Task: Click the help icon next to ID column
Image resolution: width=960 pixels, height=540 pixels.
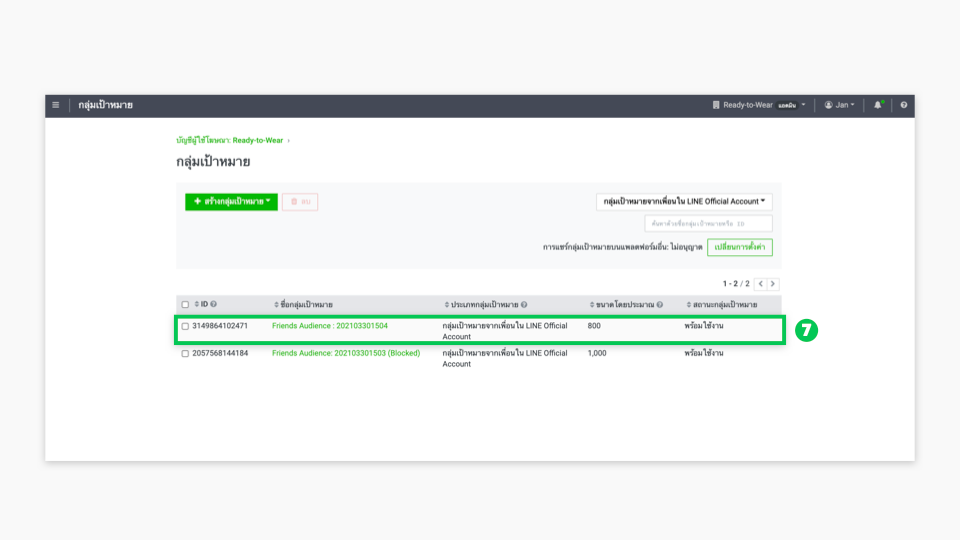Action: 214,304
